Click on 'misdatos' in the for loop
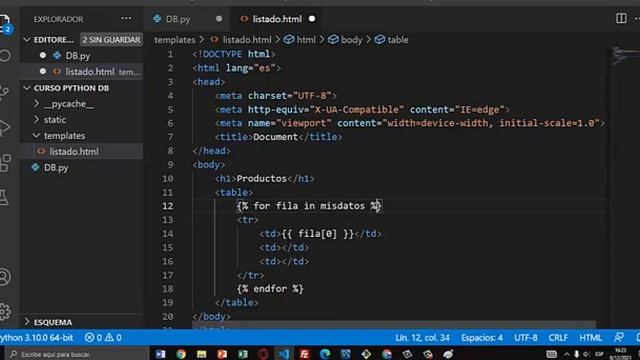This screenshot has width=640, height=360. click(342, 206)
